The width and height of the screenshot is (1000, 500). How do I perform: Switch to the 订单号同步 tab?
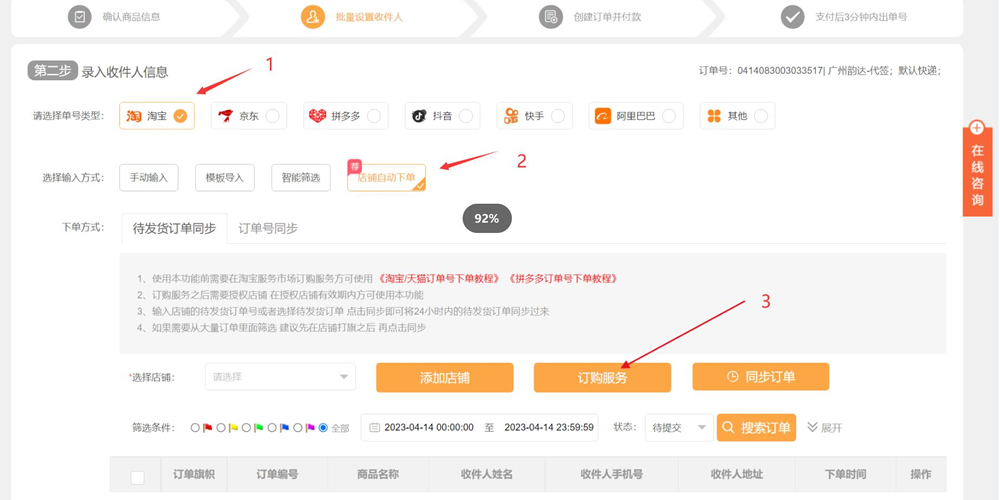click(268, 228)
